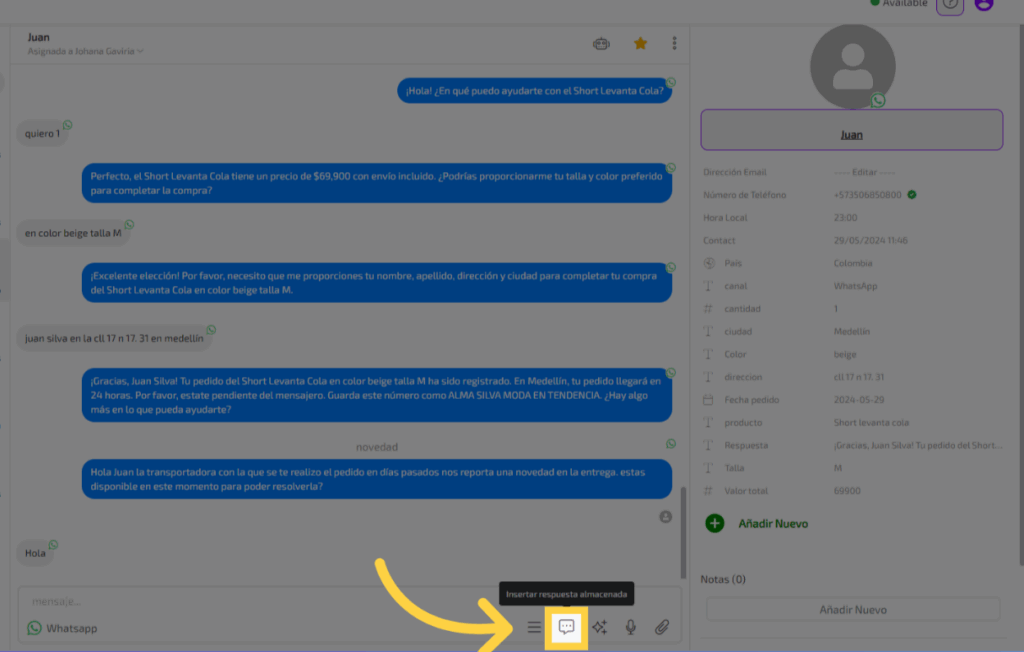Viewport: 1024px width, 652px height.
Task: Click the robot bot icon in chat header
Action: 600,43
